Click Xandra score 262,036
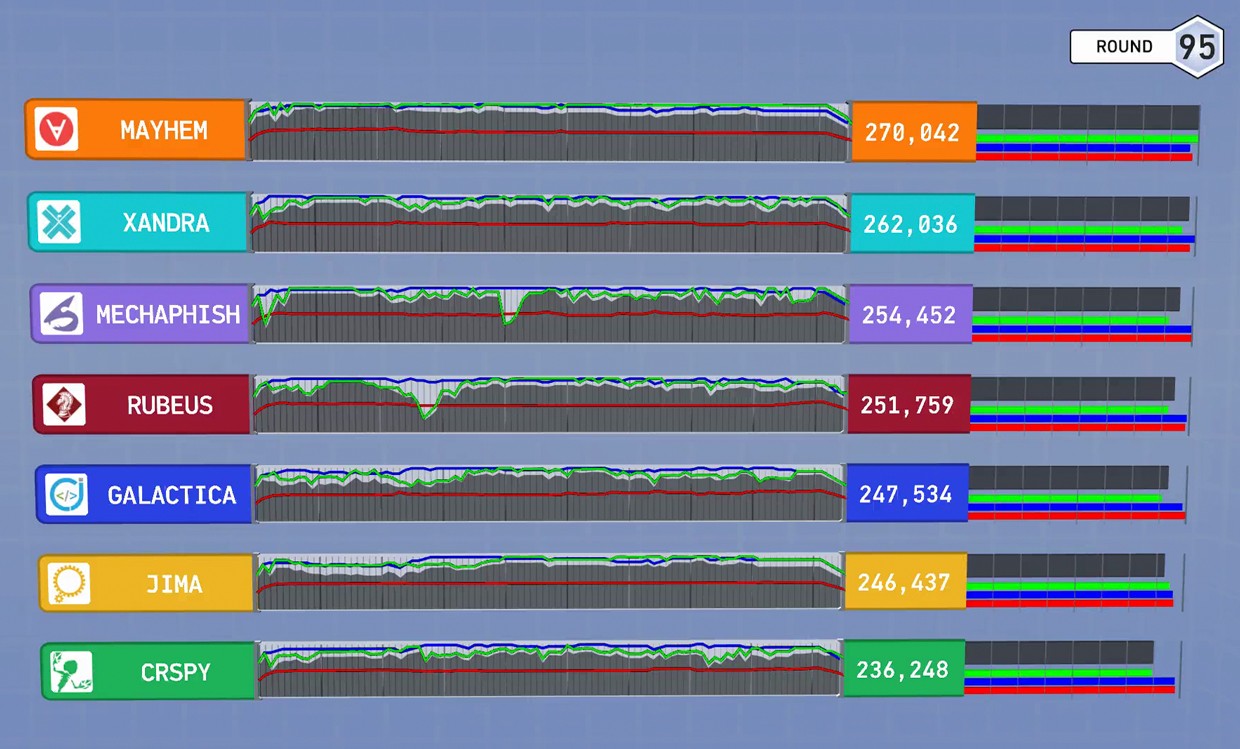The height and width of the screenshot is (749, 1240). pos(911,224)
